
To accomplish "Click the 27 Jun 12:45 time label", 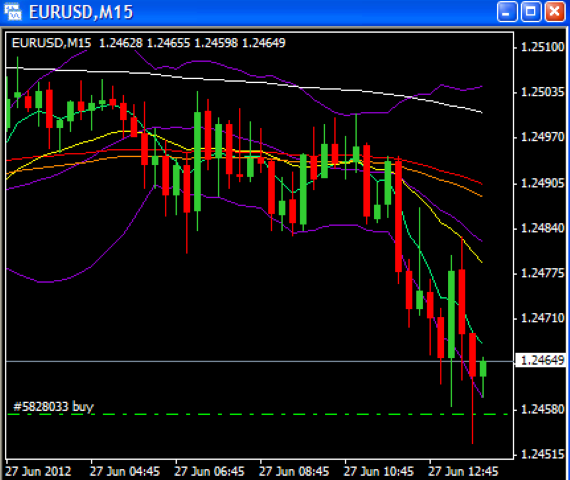I will [463, 471].
